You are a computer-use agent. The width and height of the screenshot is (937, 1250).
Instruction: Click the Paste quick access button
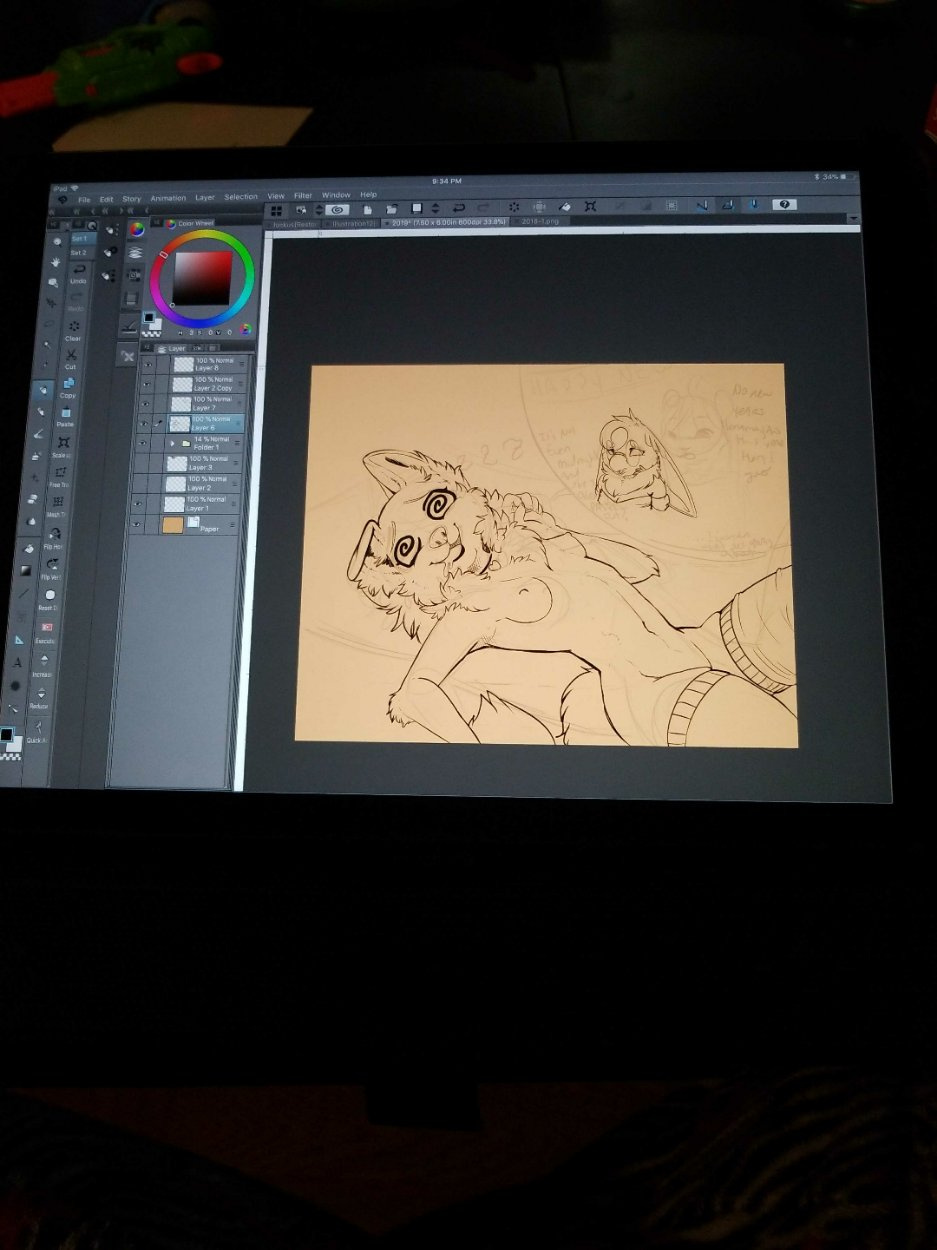66,416
